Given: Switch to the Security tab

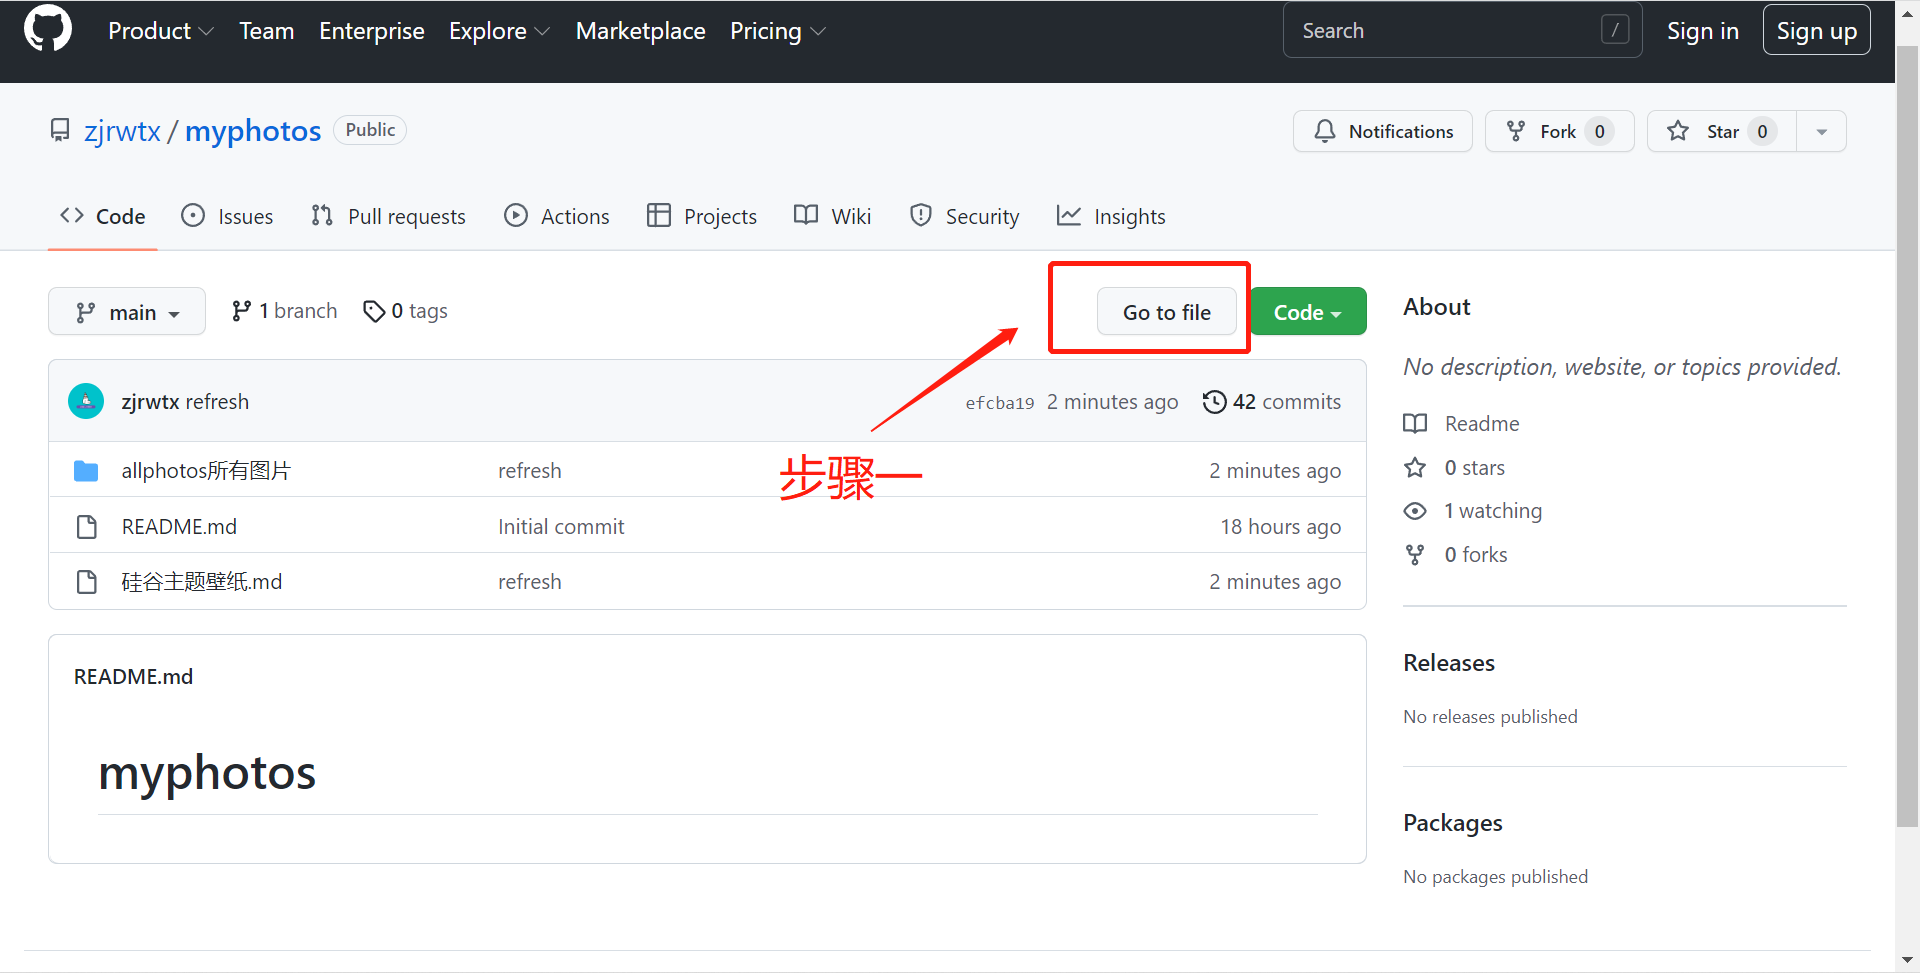Looking at the screenshot, I should 964,216.
